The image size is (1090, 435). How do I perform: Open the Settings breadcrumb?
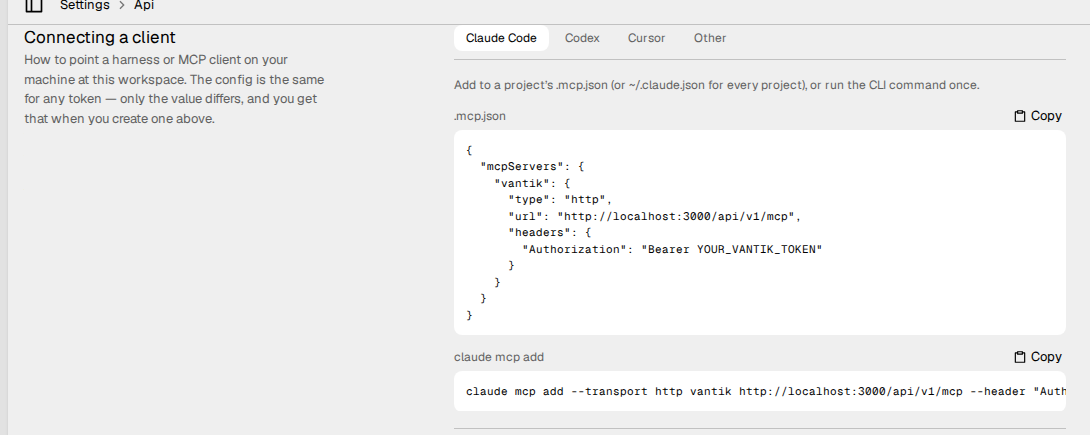coord(85,6)
